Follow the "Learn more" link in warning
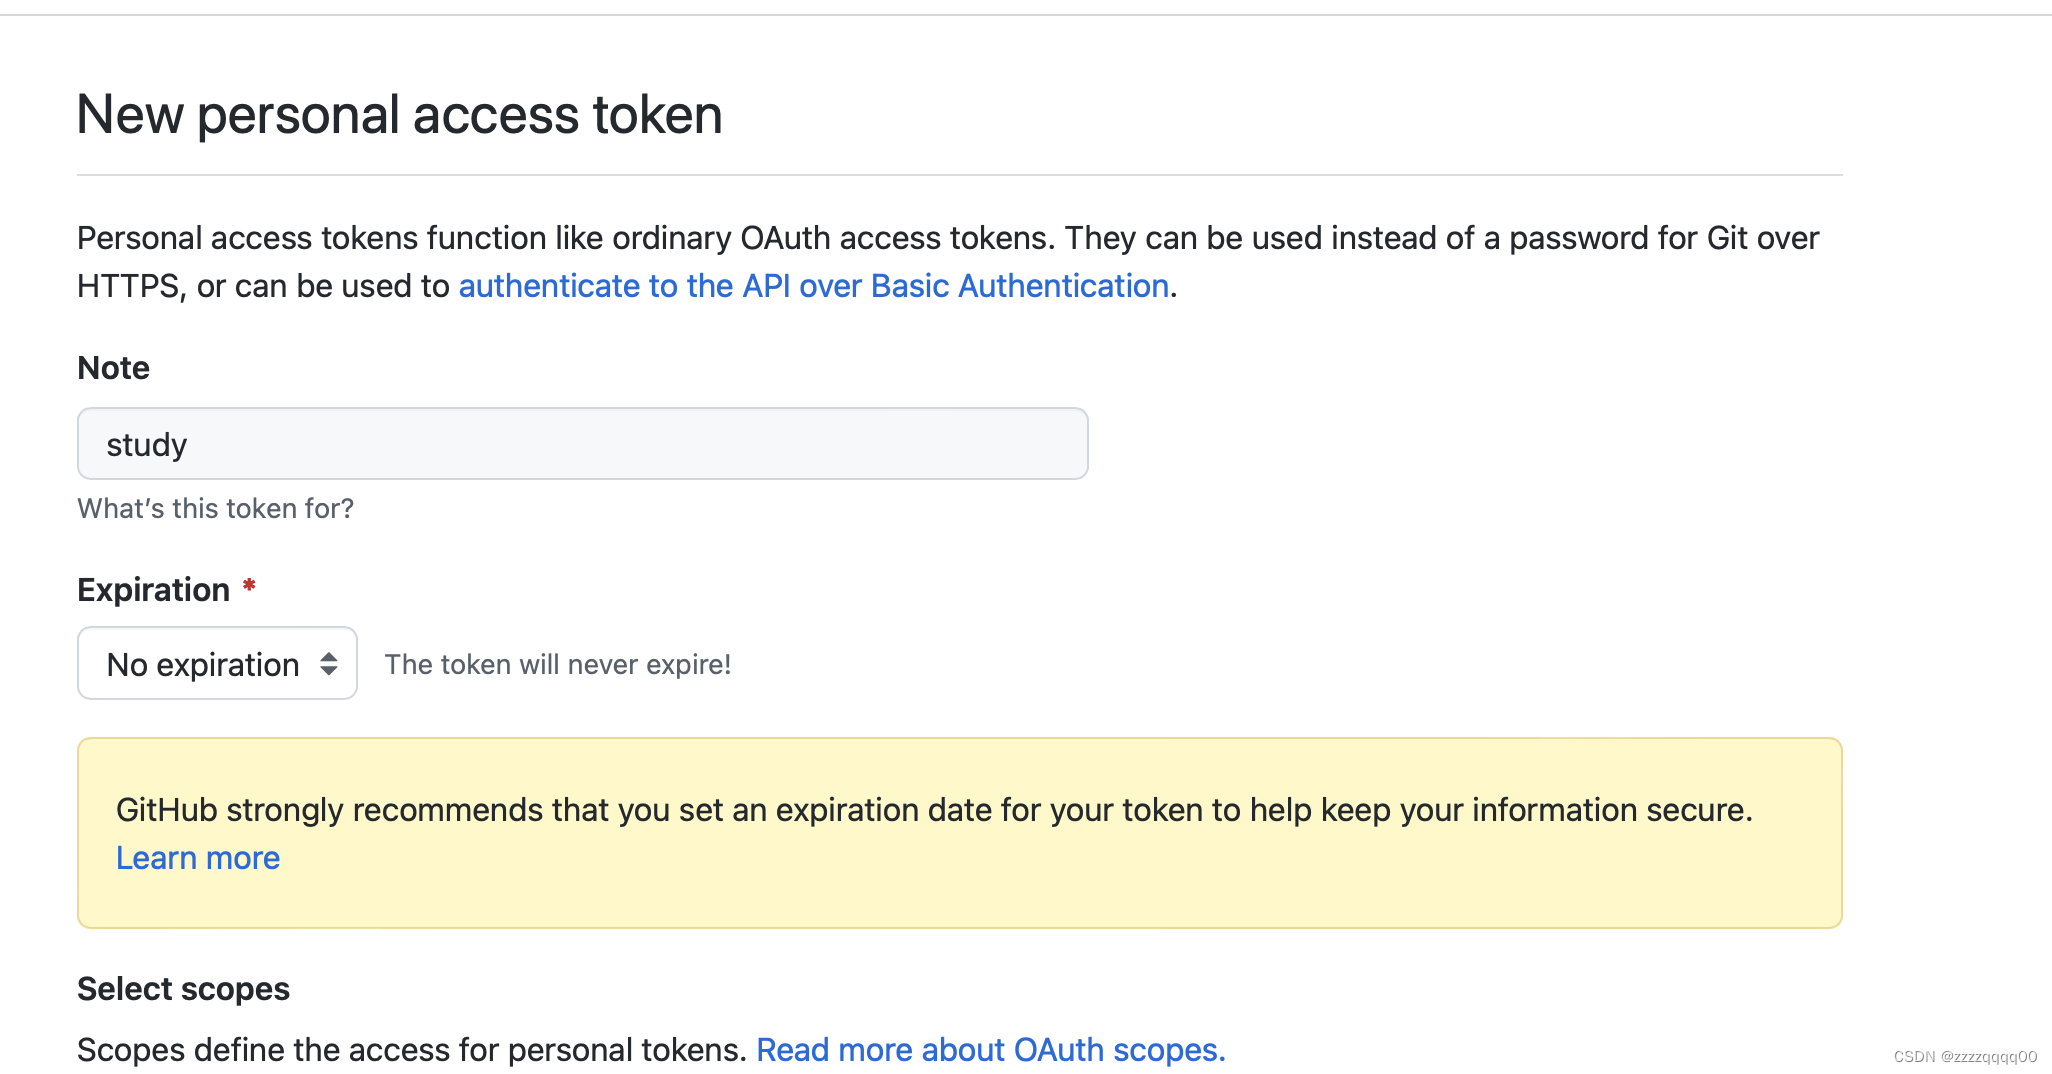The height and width of the screenshot is (1074, 2052). tap(198, 858)
